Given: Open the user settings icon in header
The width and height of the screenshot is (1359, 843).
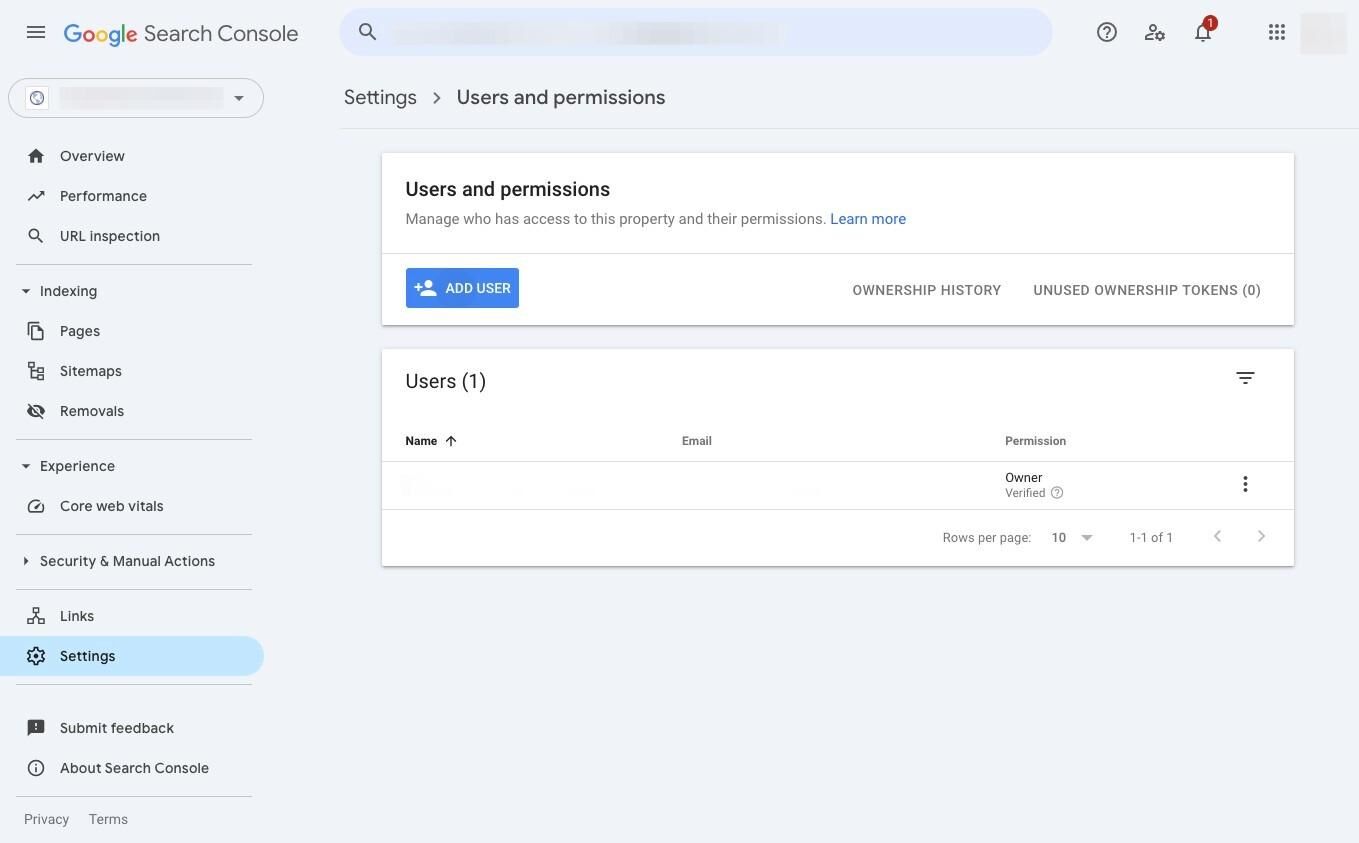Looking at the screenshot, I should click(x=1155, y=32).
